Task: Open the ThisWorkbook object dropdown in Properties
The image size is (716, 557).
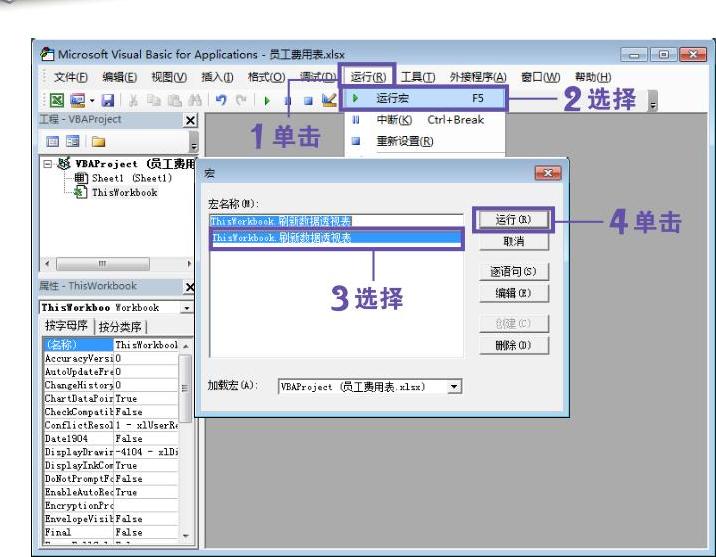Action: (186, 308)
